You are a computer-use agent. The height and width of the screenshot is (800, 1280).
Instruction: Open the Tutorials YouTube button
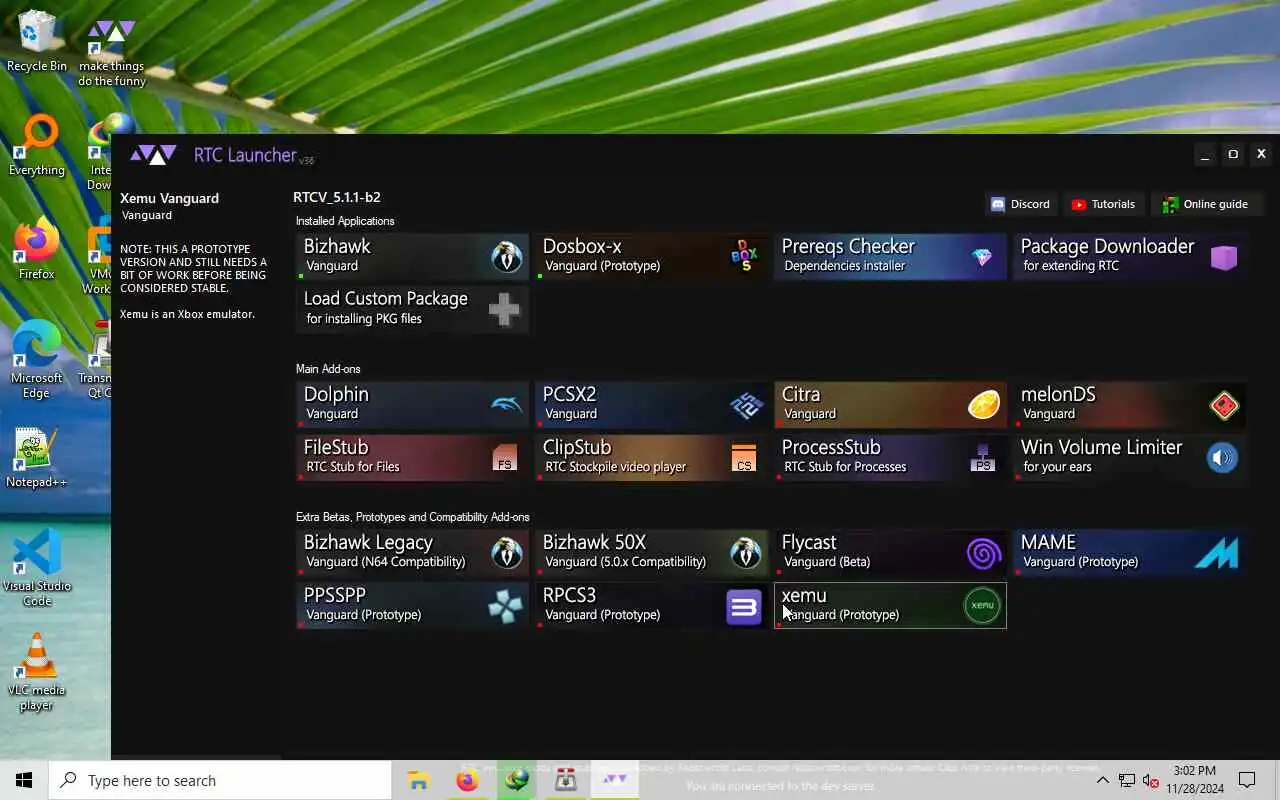click(1104, 204)
